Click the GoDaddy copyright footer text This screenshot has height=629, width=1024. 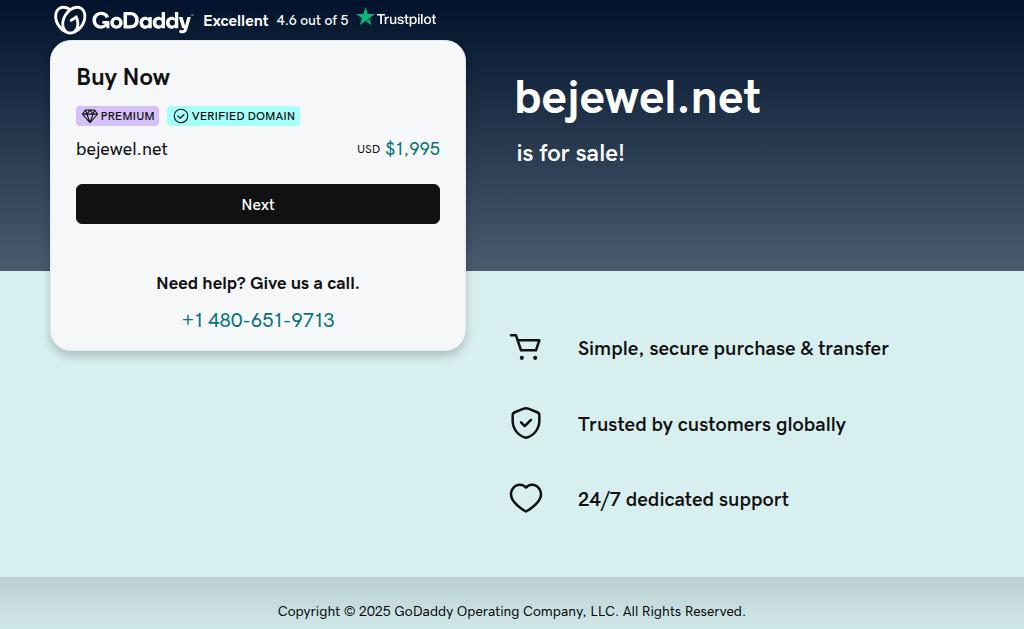click(511, 611)
